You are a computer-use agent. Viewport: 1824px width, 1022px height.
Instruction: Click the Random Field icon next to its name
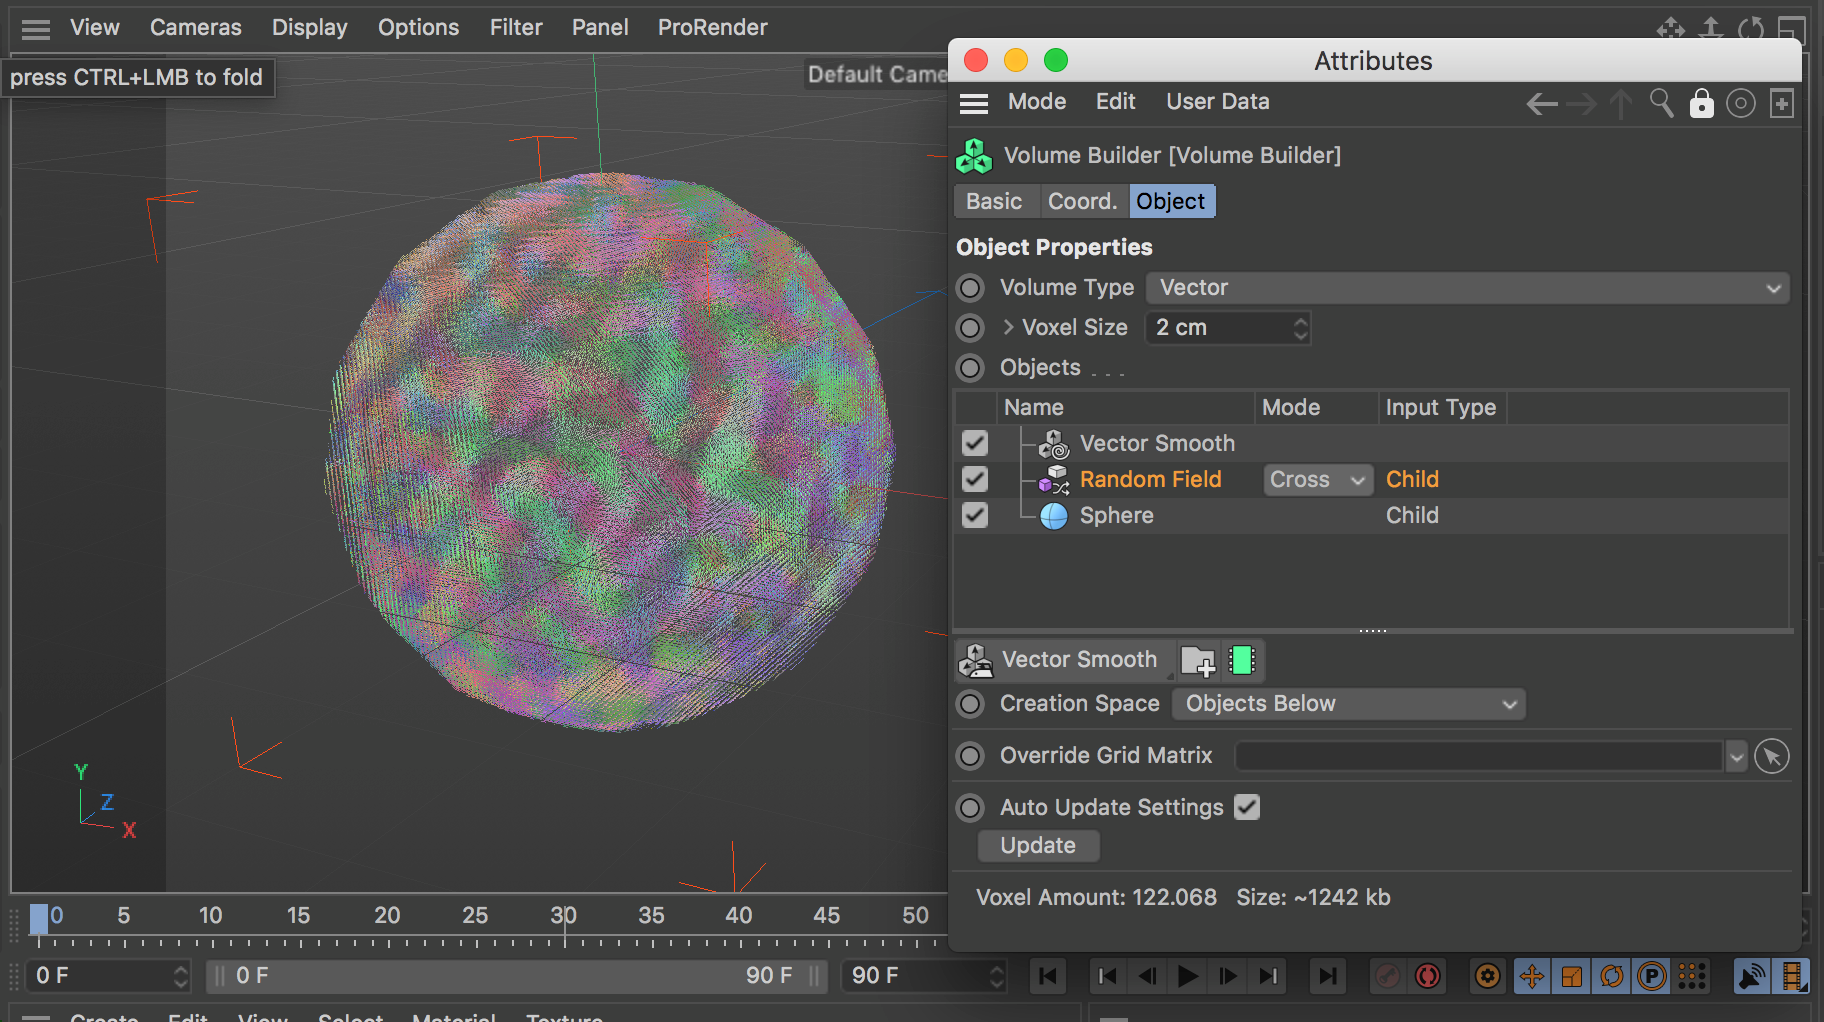pyautogui.click(x=1052, y=480)
